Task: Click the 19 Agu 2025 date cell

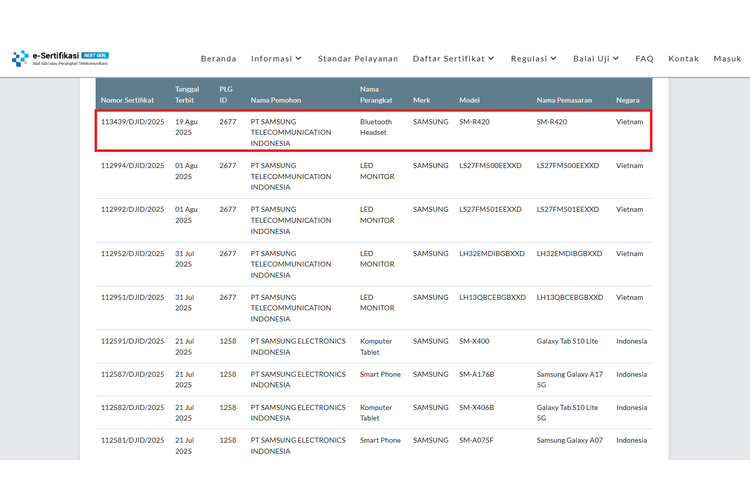Action: tap(186, 127)
